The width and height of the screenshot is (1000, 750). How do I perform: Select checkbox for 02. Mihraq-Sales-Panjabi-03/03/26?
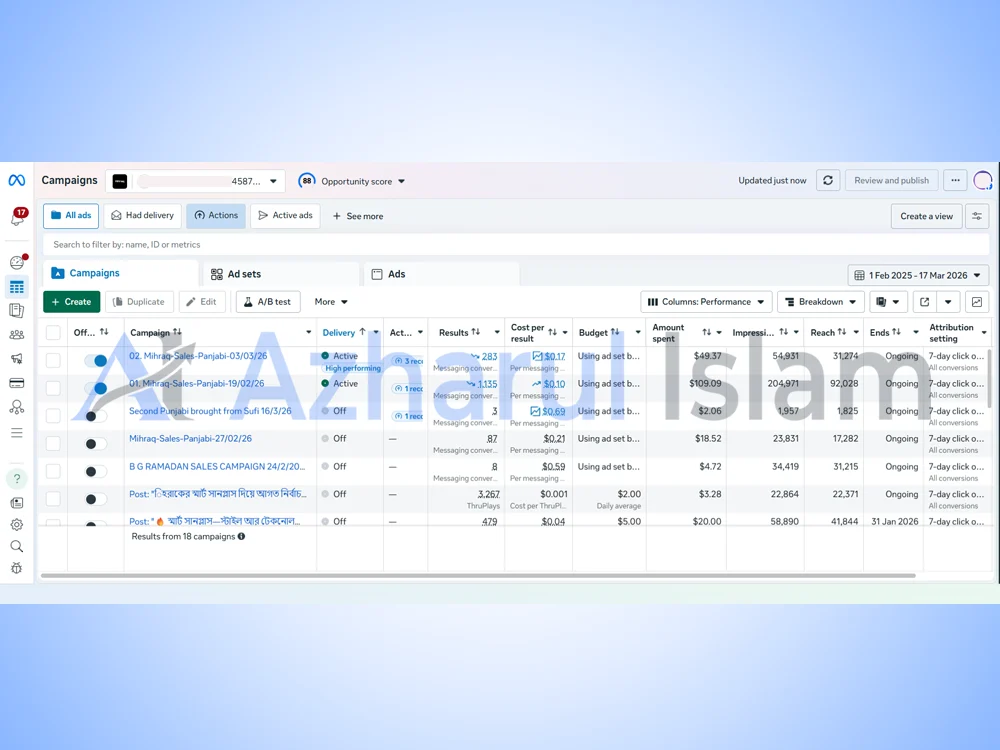[54, 360]
